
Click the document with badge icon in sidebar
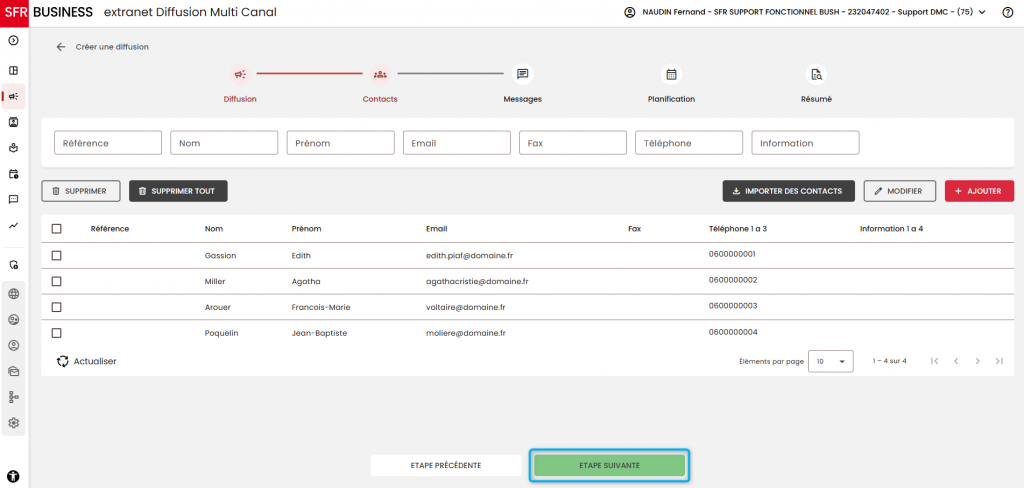pyautogui.click(x=13, y=265)
